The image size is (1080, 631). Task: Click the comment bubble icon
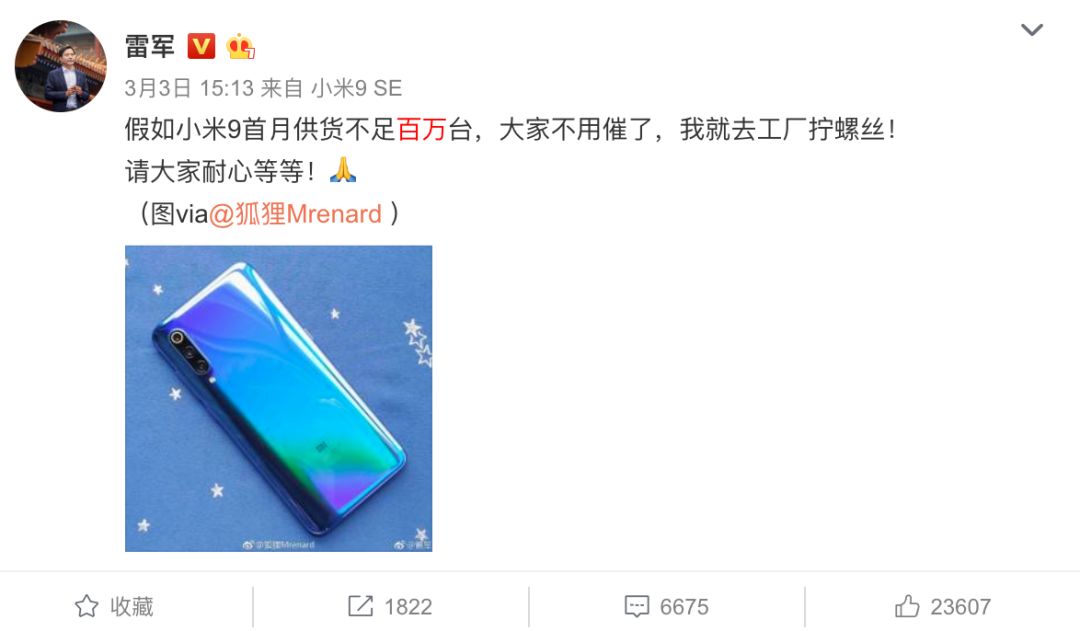coord(636,606)
